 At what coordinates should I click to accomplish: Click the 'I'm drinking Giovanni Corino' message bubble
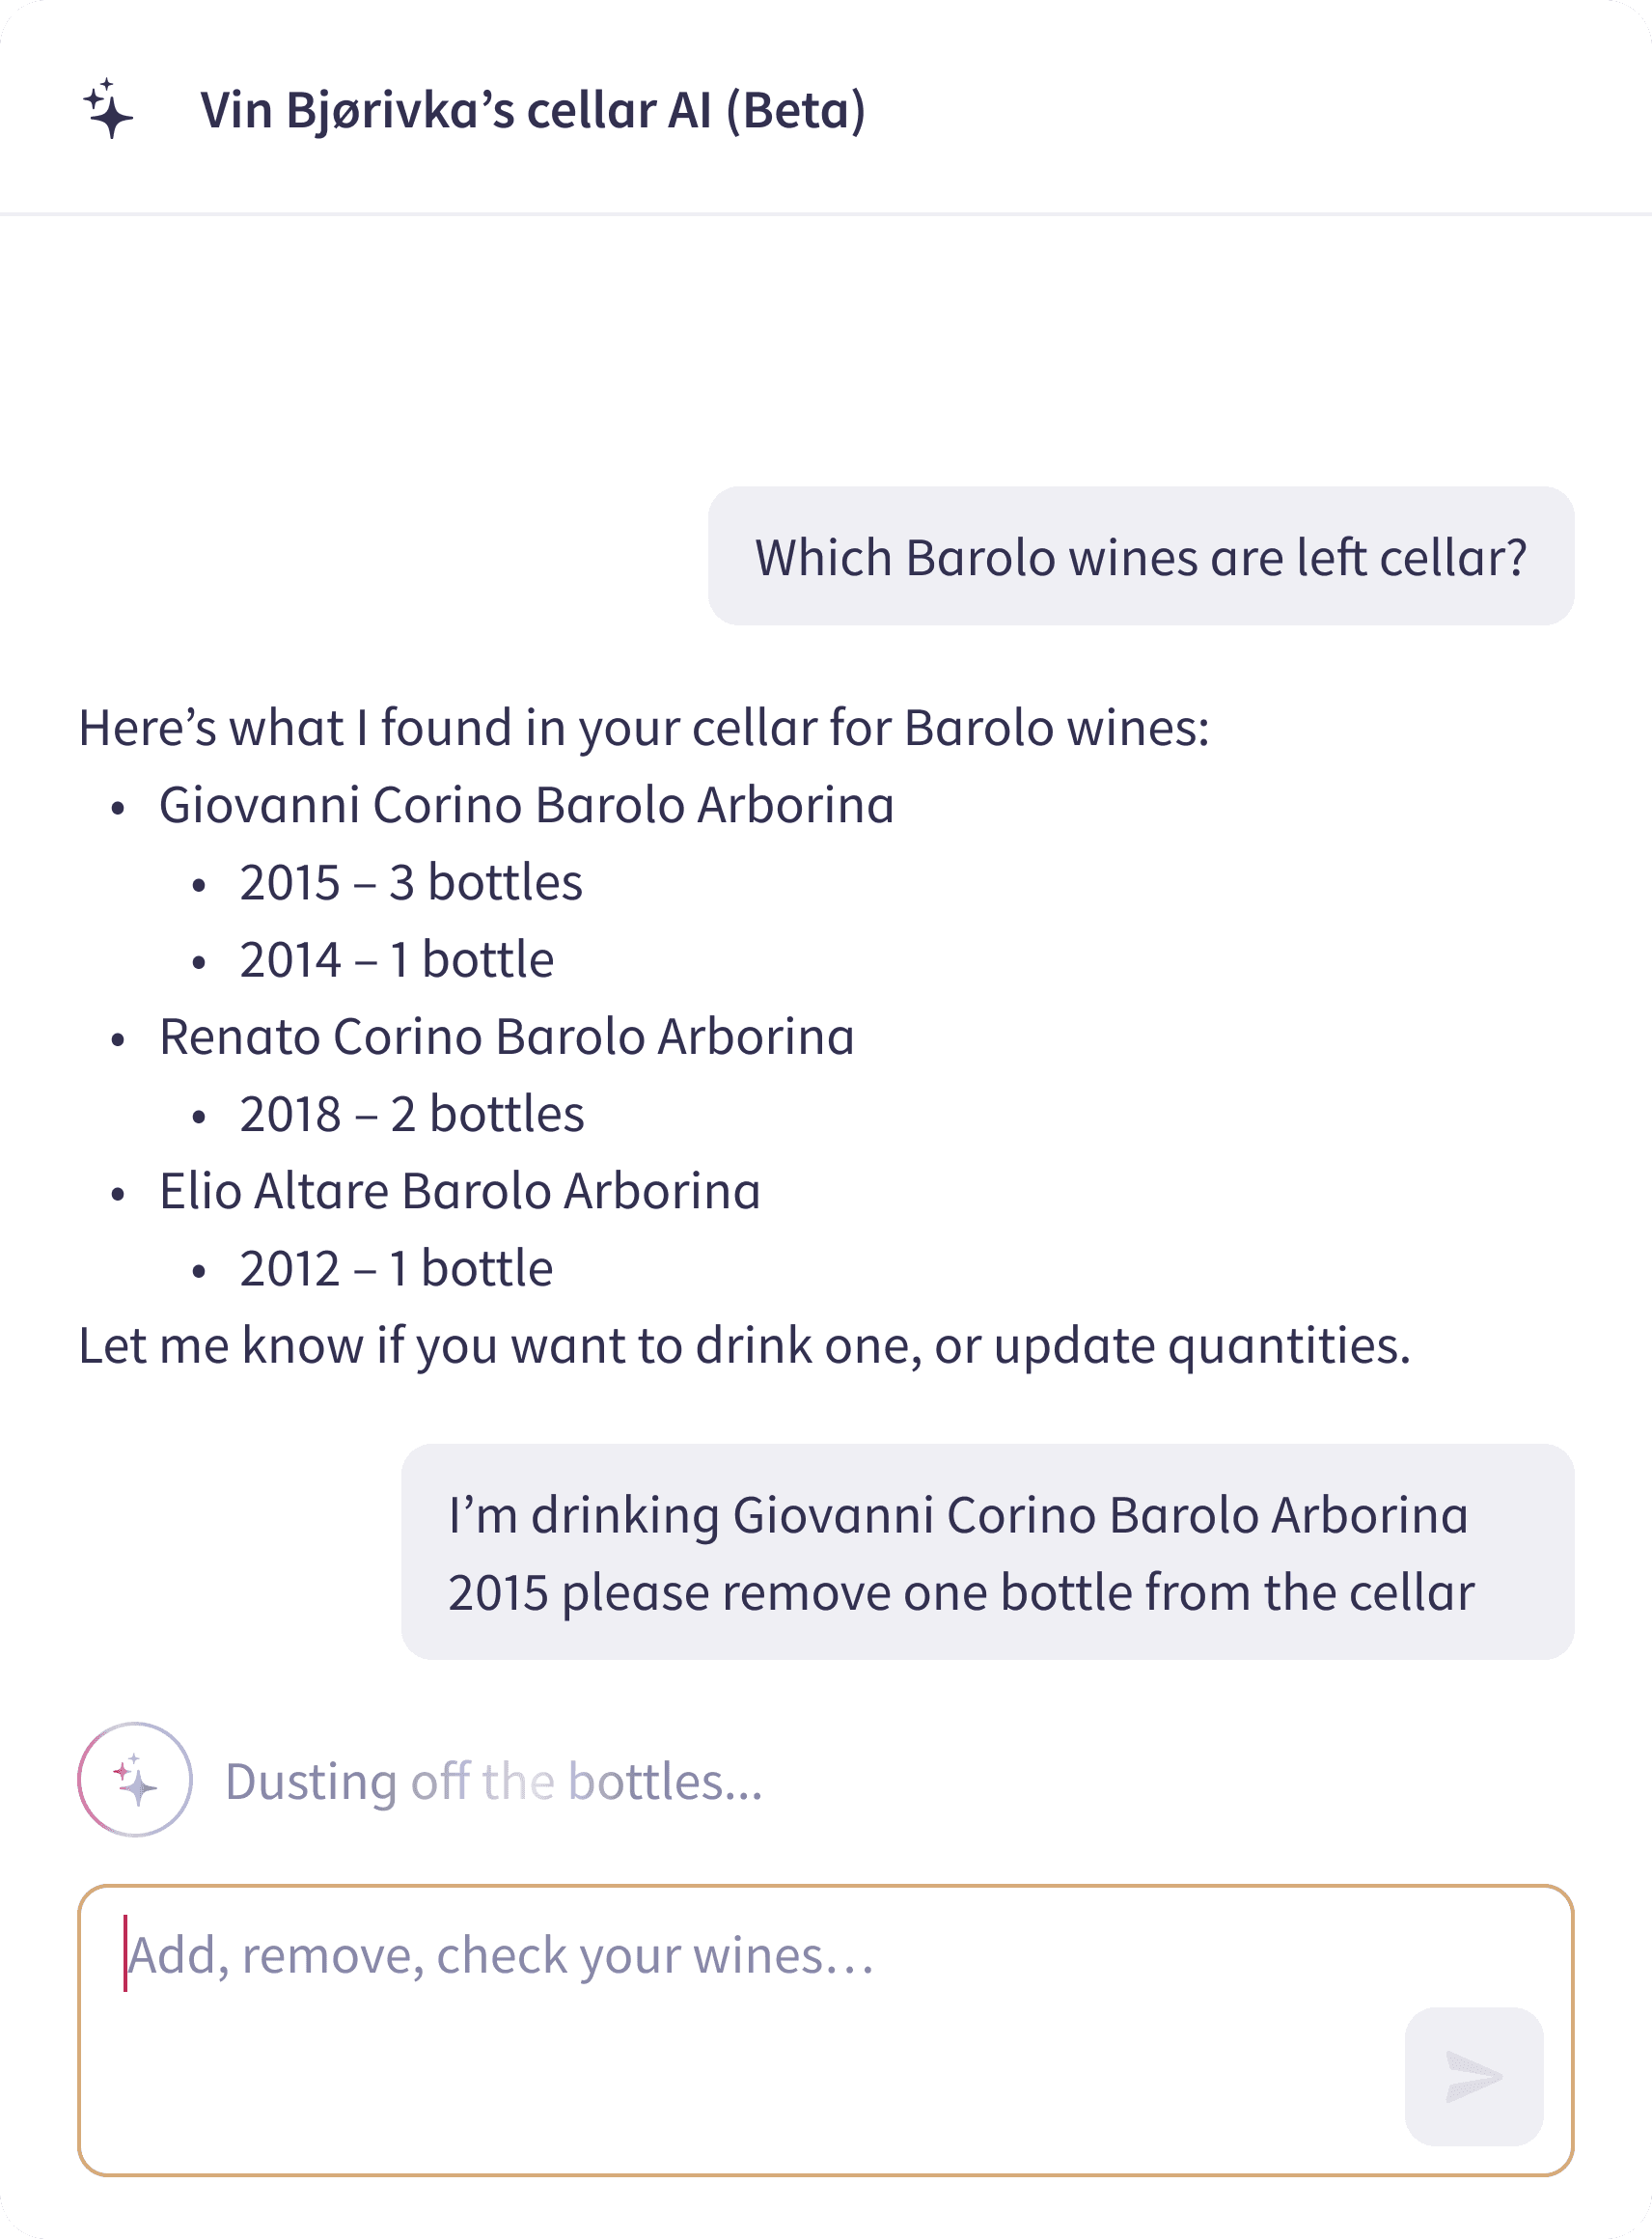[988, 1552]
